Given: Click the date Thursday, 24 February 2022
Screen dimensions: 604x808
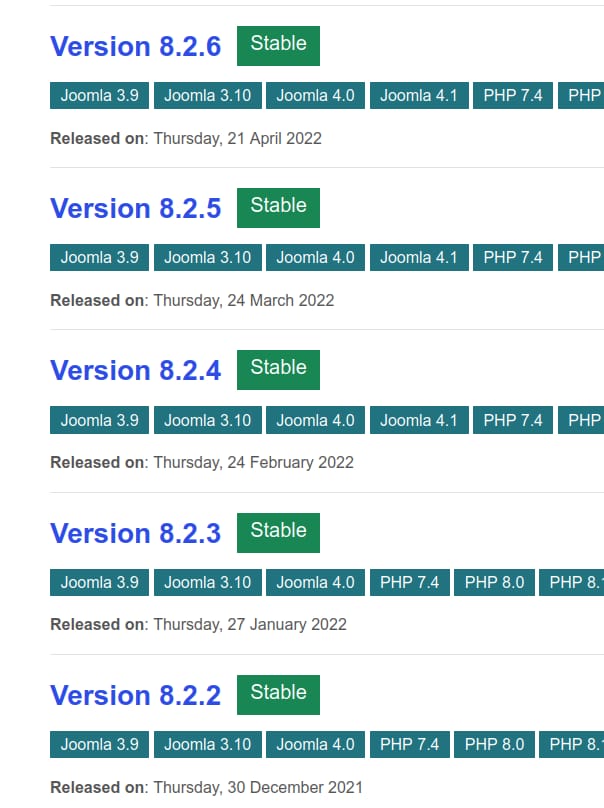Looking at the screenshot, I should [x=254, y=462].
